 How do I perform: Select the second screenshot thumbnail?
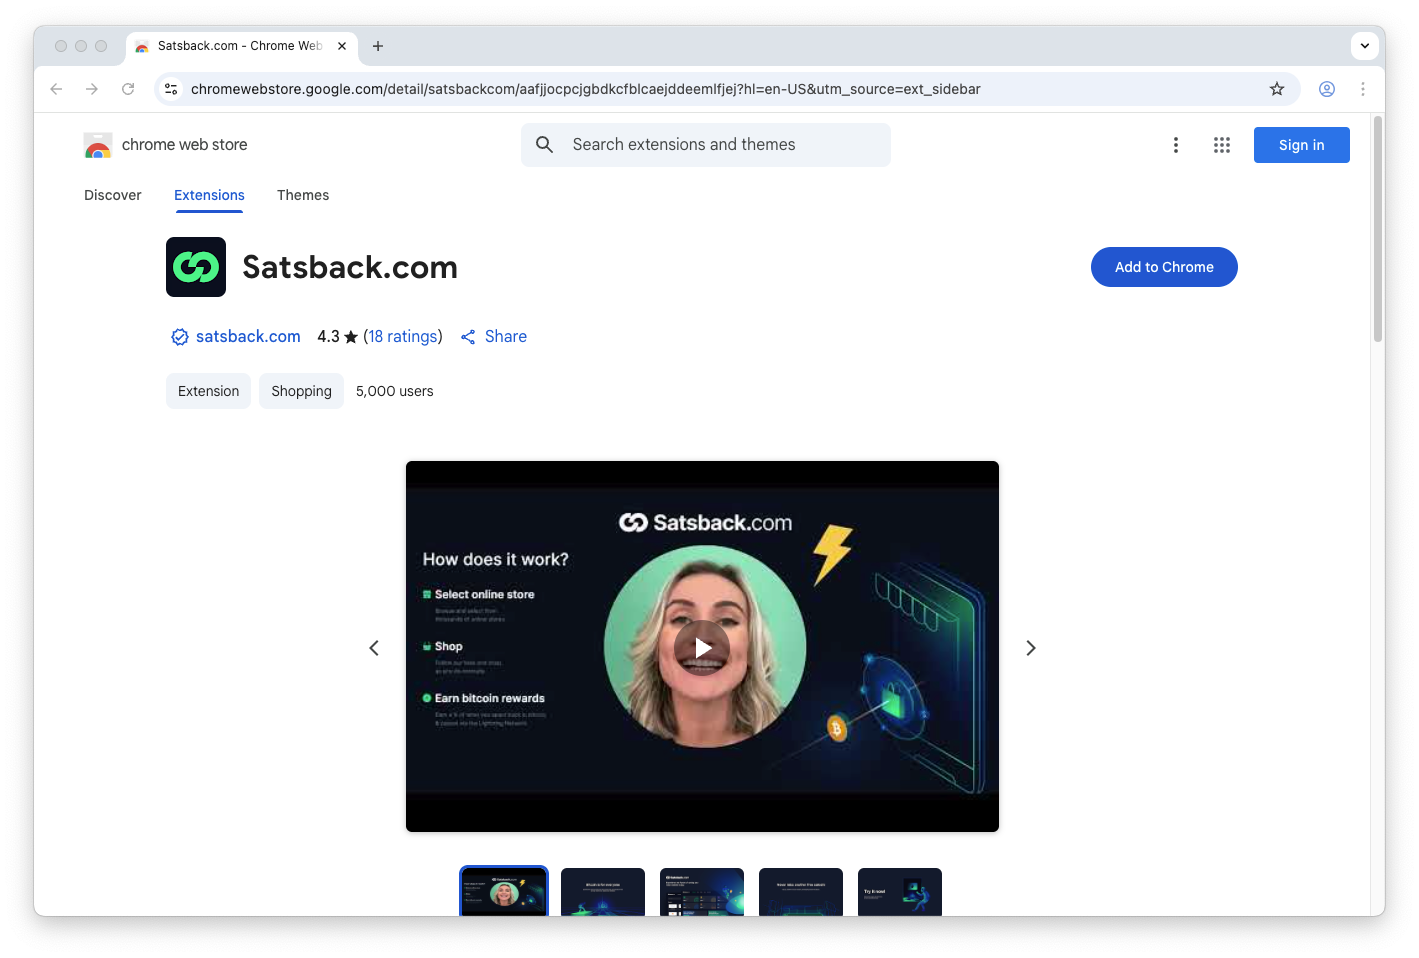(x=603, y=892)
